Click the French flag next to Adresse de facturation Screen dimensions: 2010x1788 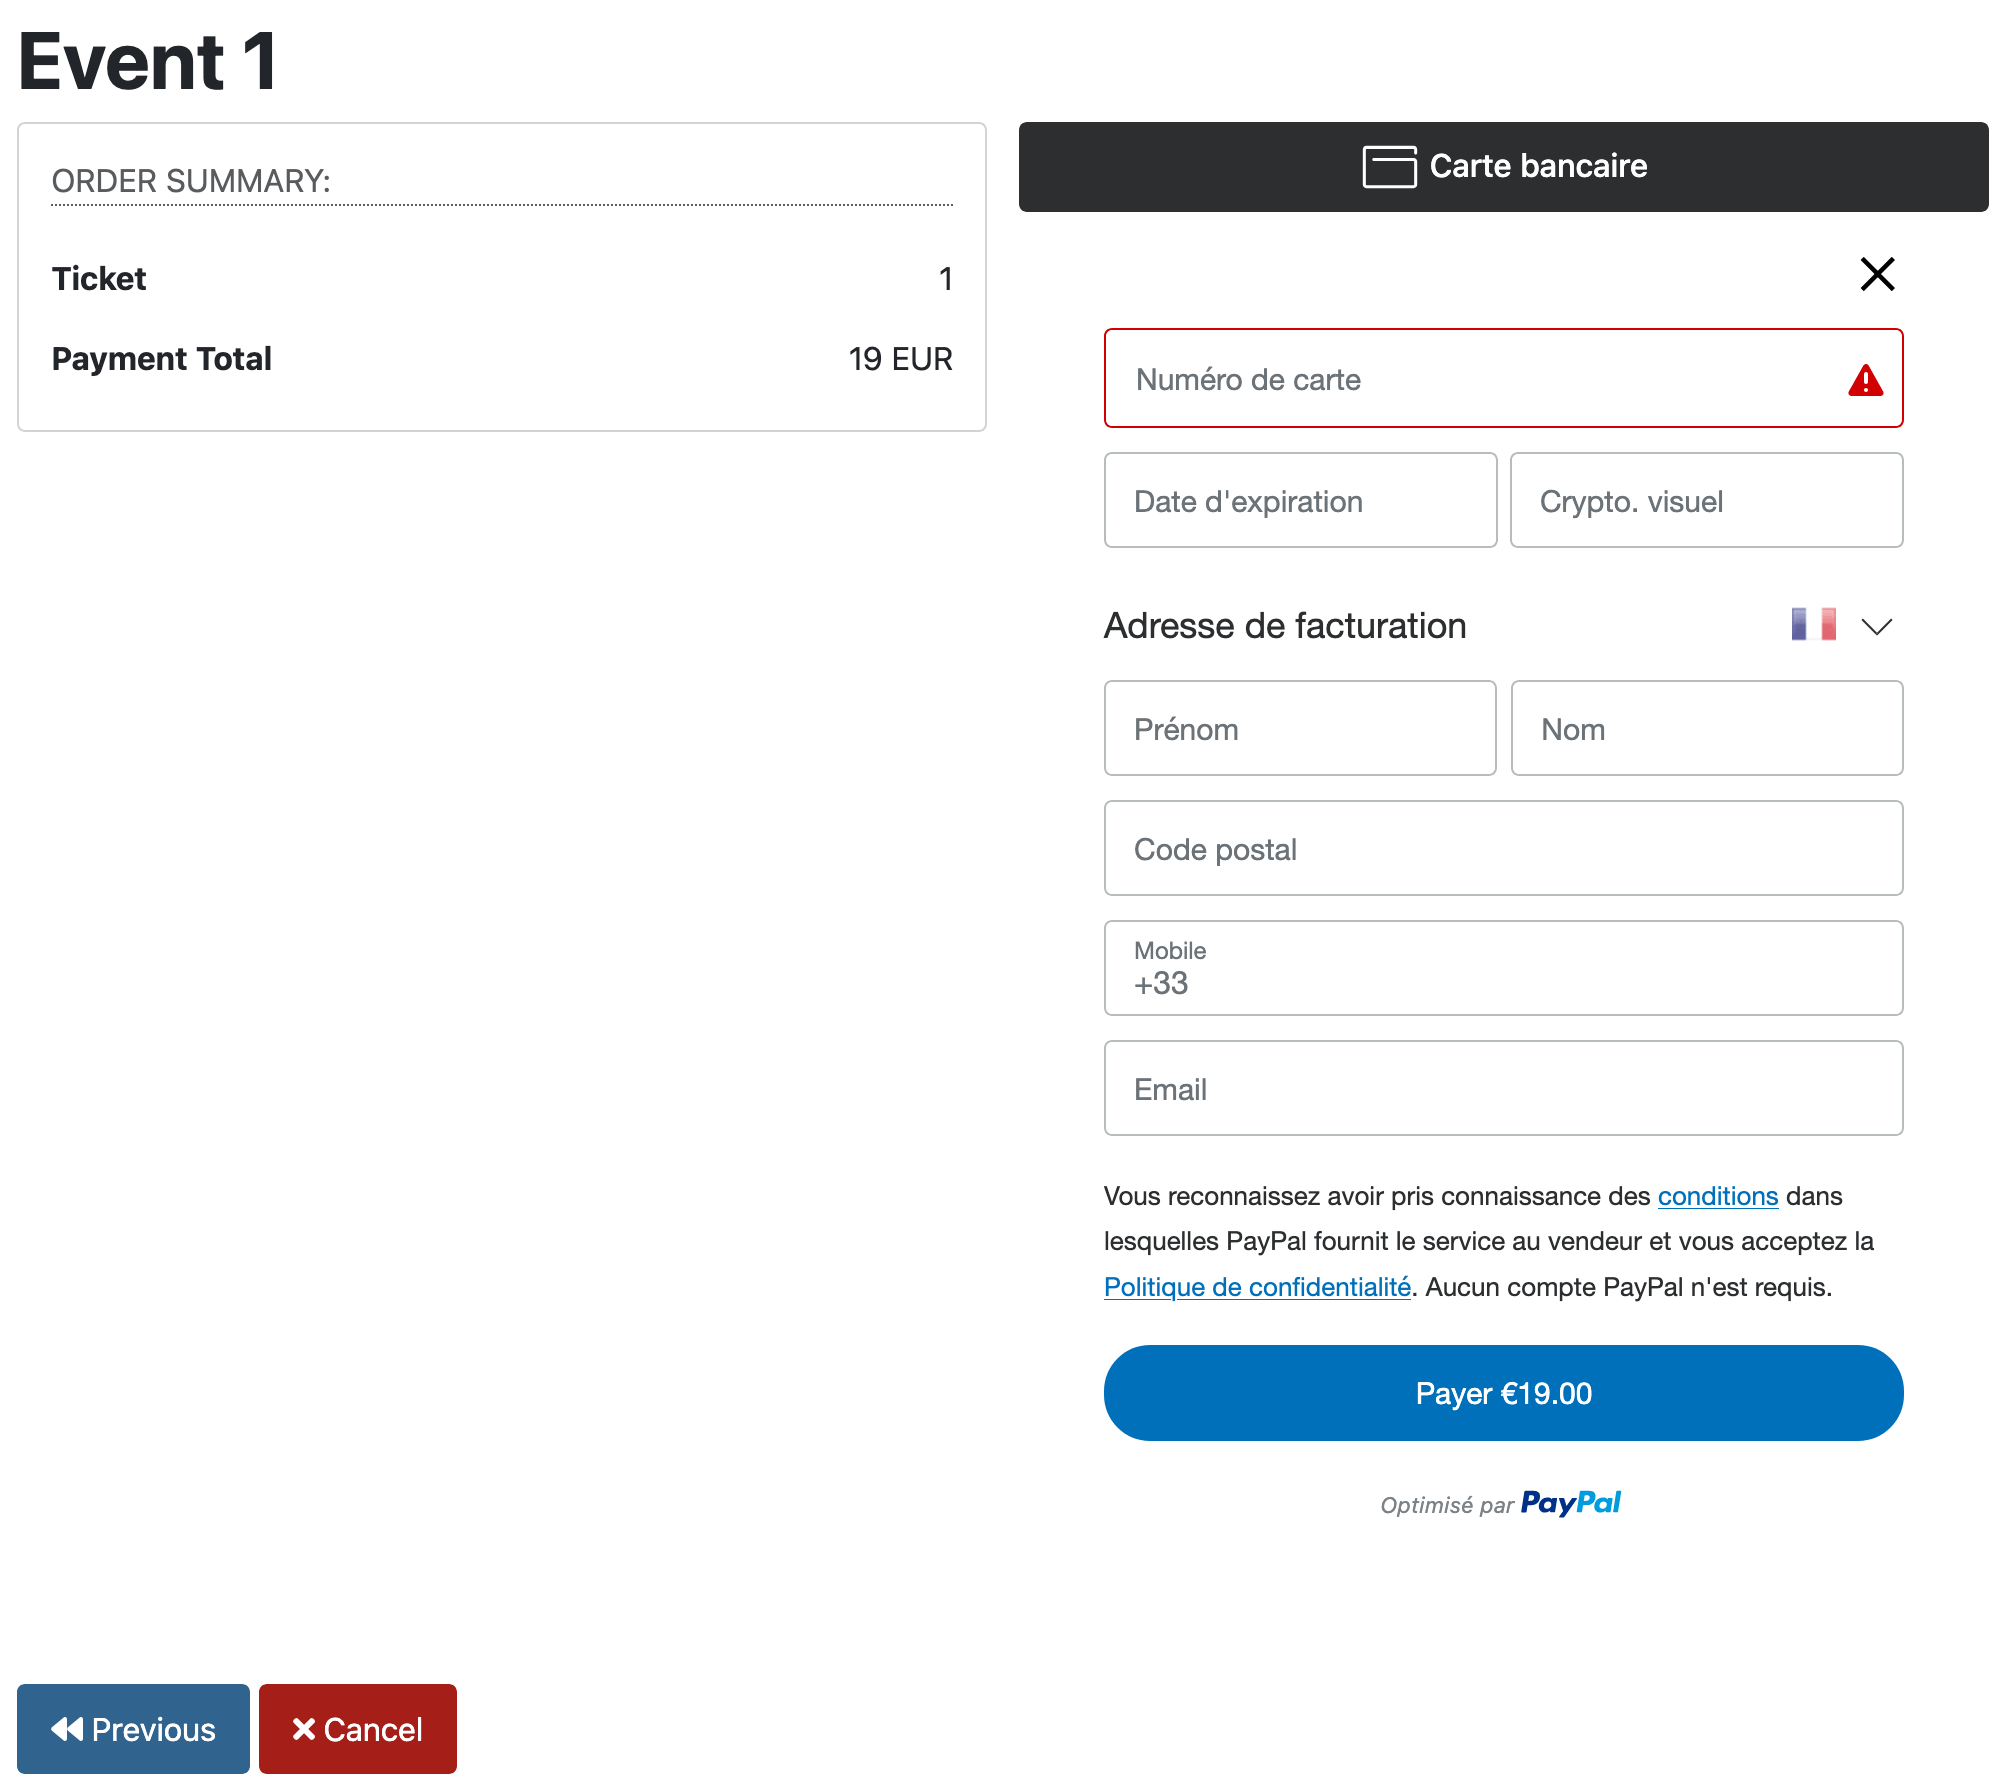(1815, 624)
